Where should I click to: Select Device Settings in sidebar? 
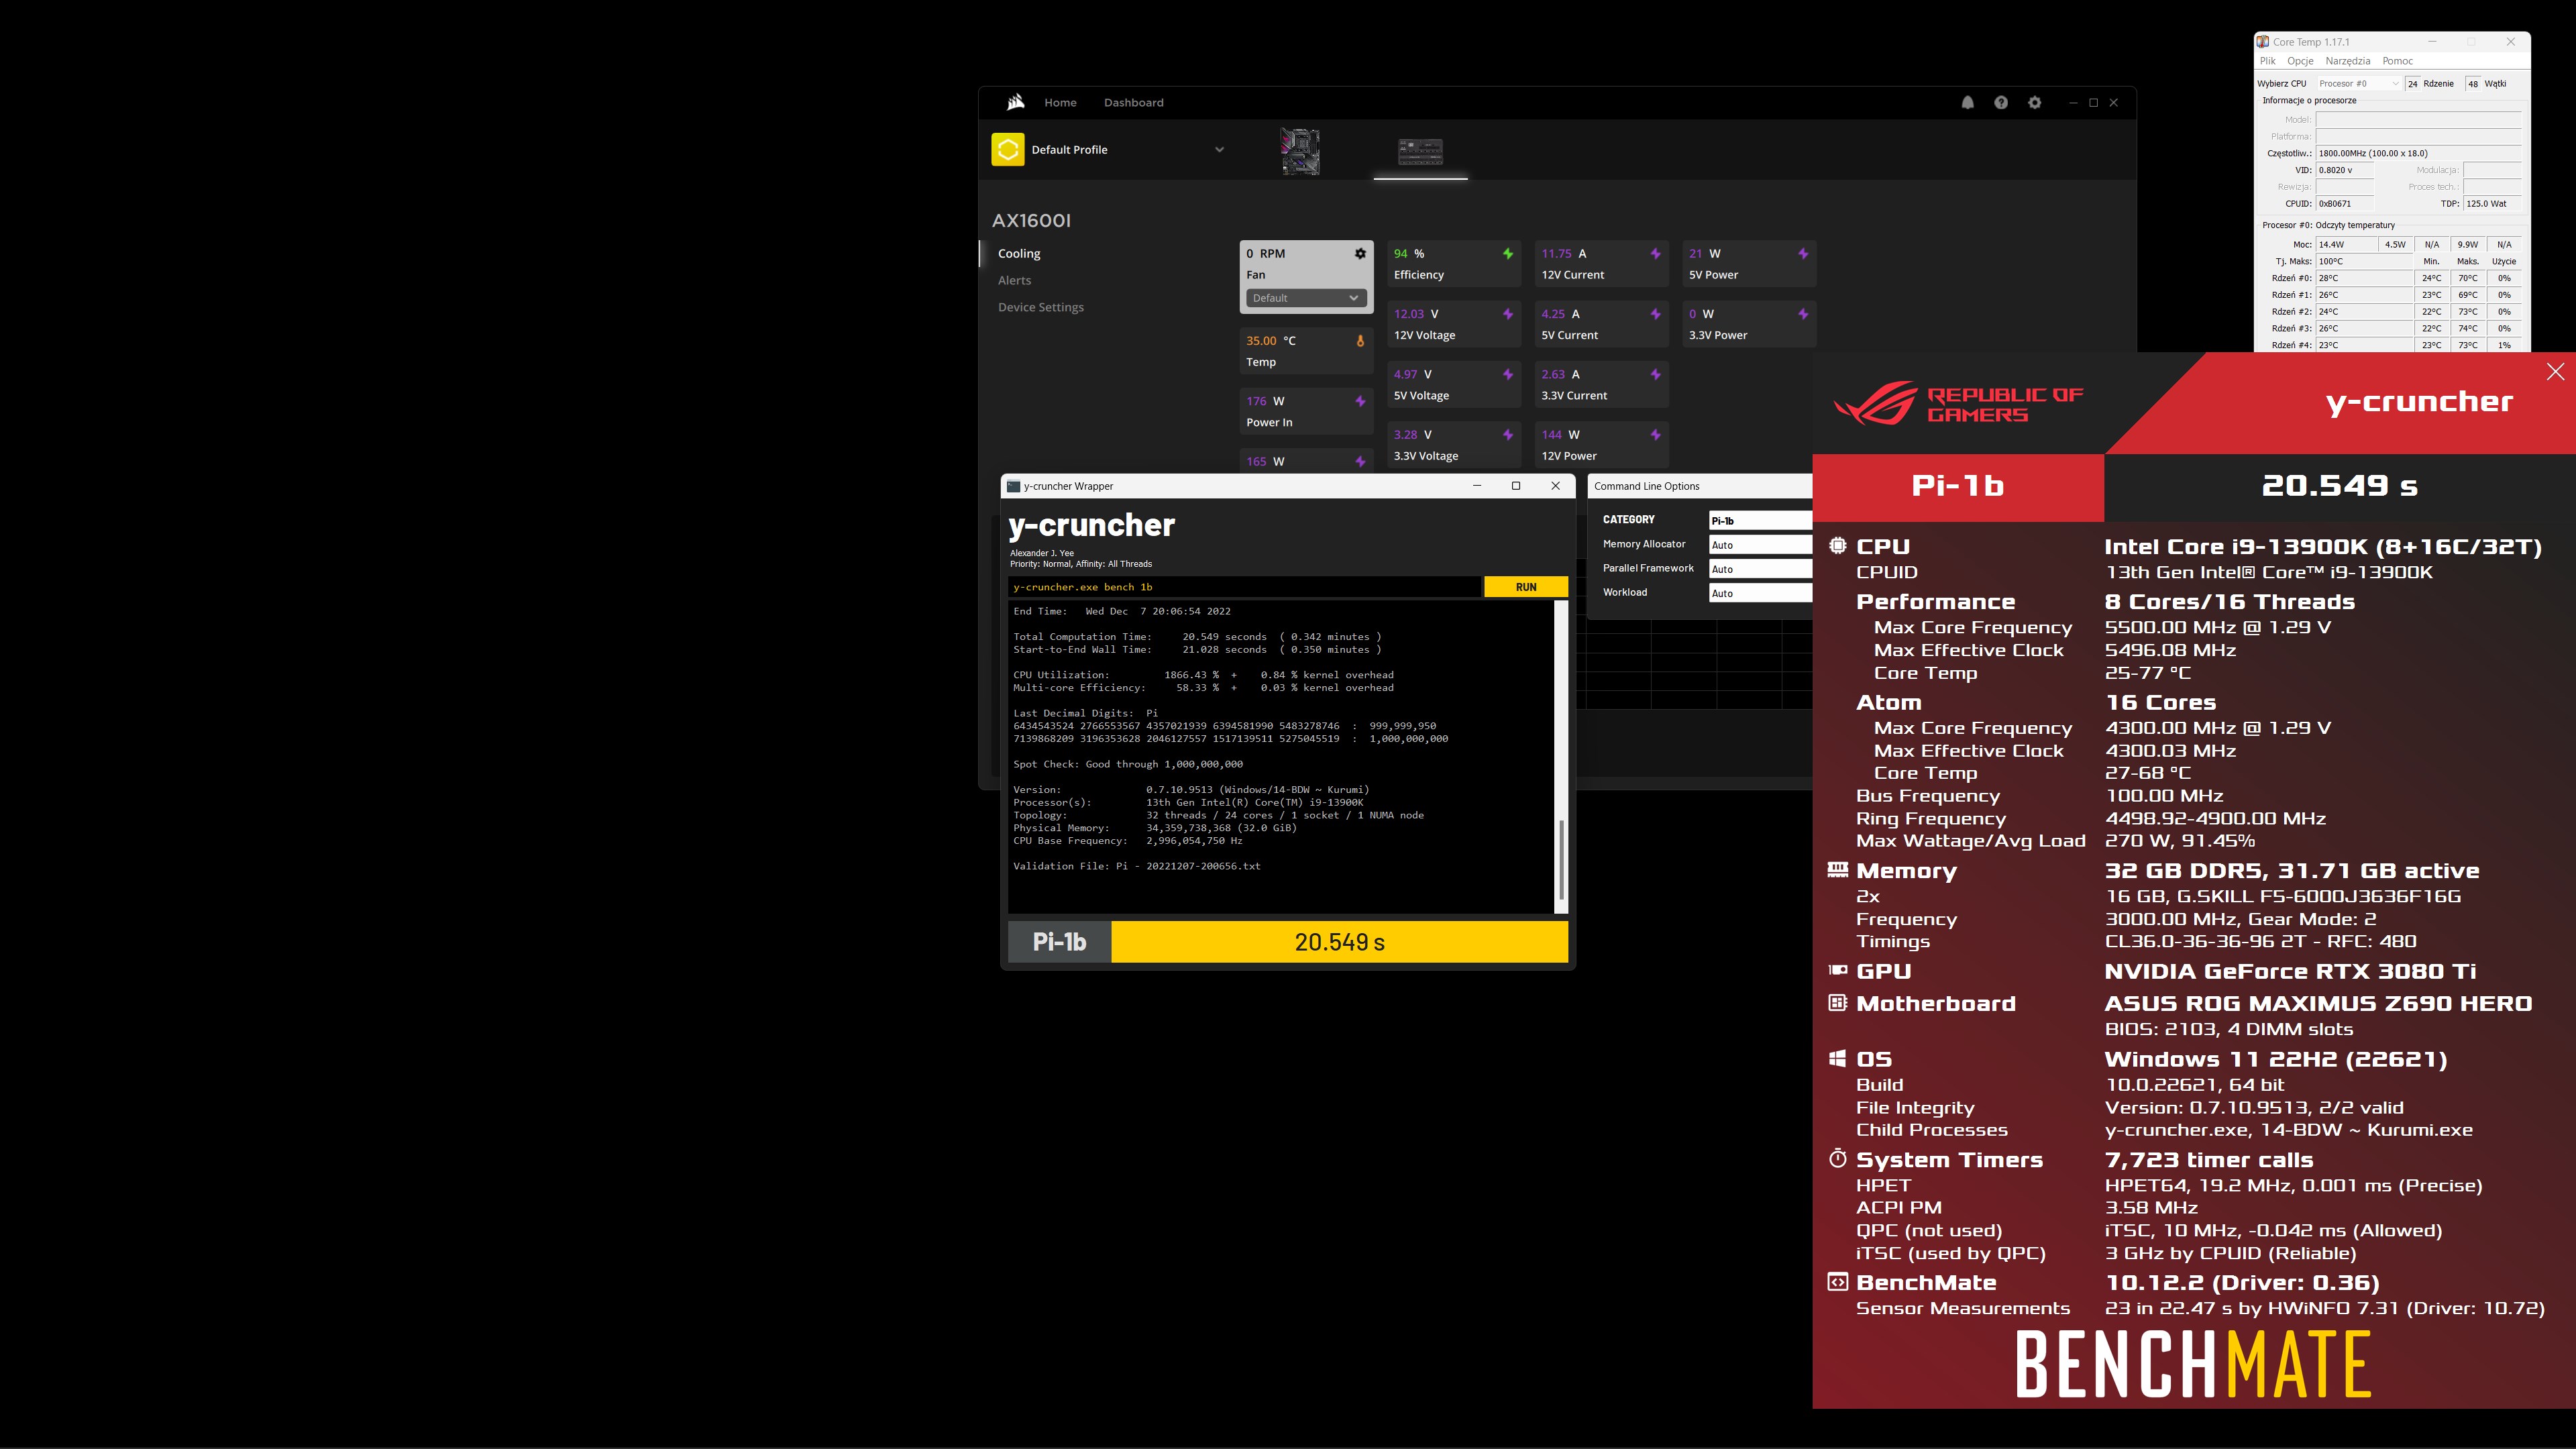point(1040,308)
